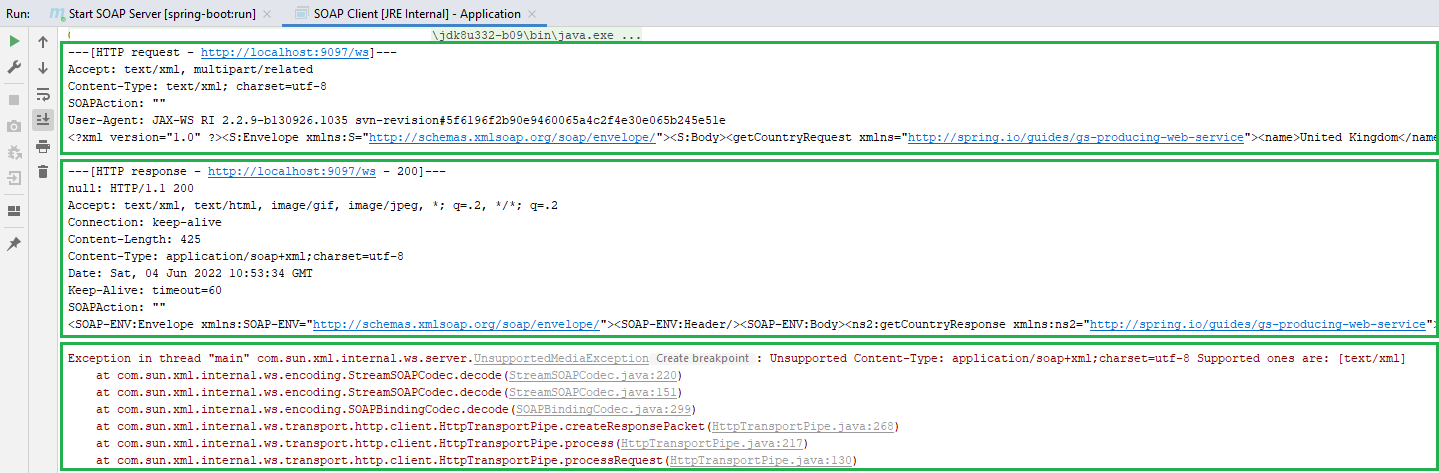Toggle Soft-Wrap for console output
The image size is (1439, 473).
43,94
